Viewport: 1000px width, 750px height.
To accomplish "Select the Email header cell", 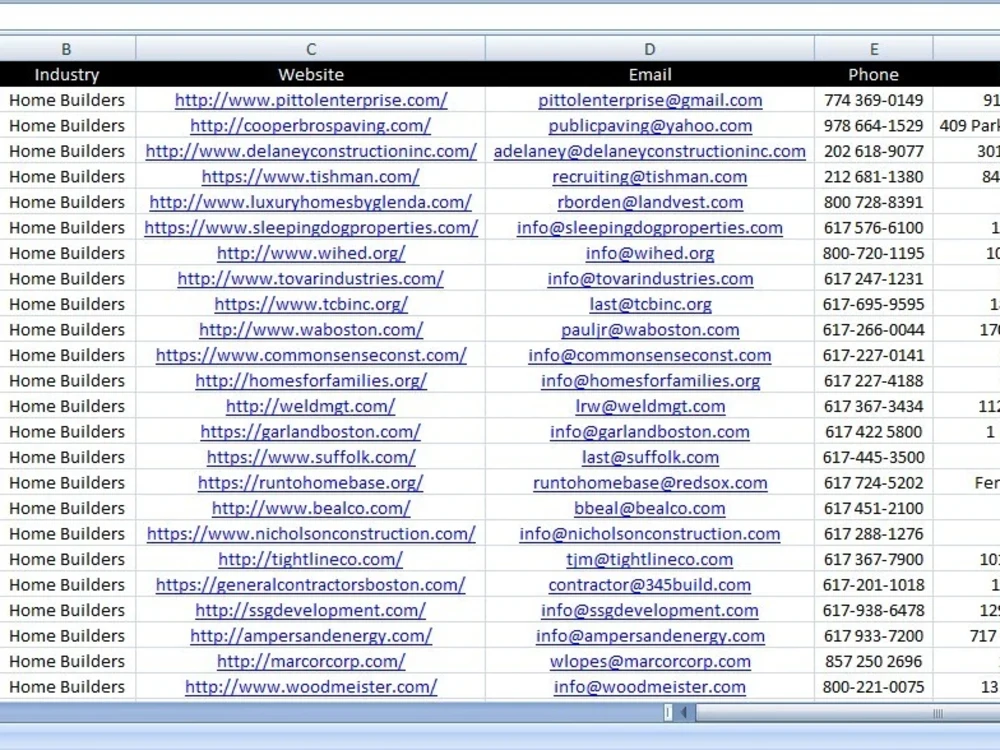I will (x=650, y=75).
